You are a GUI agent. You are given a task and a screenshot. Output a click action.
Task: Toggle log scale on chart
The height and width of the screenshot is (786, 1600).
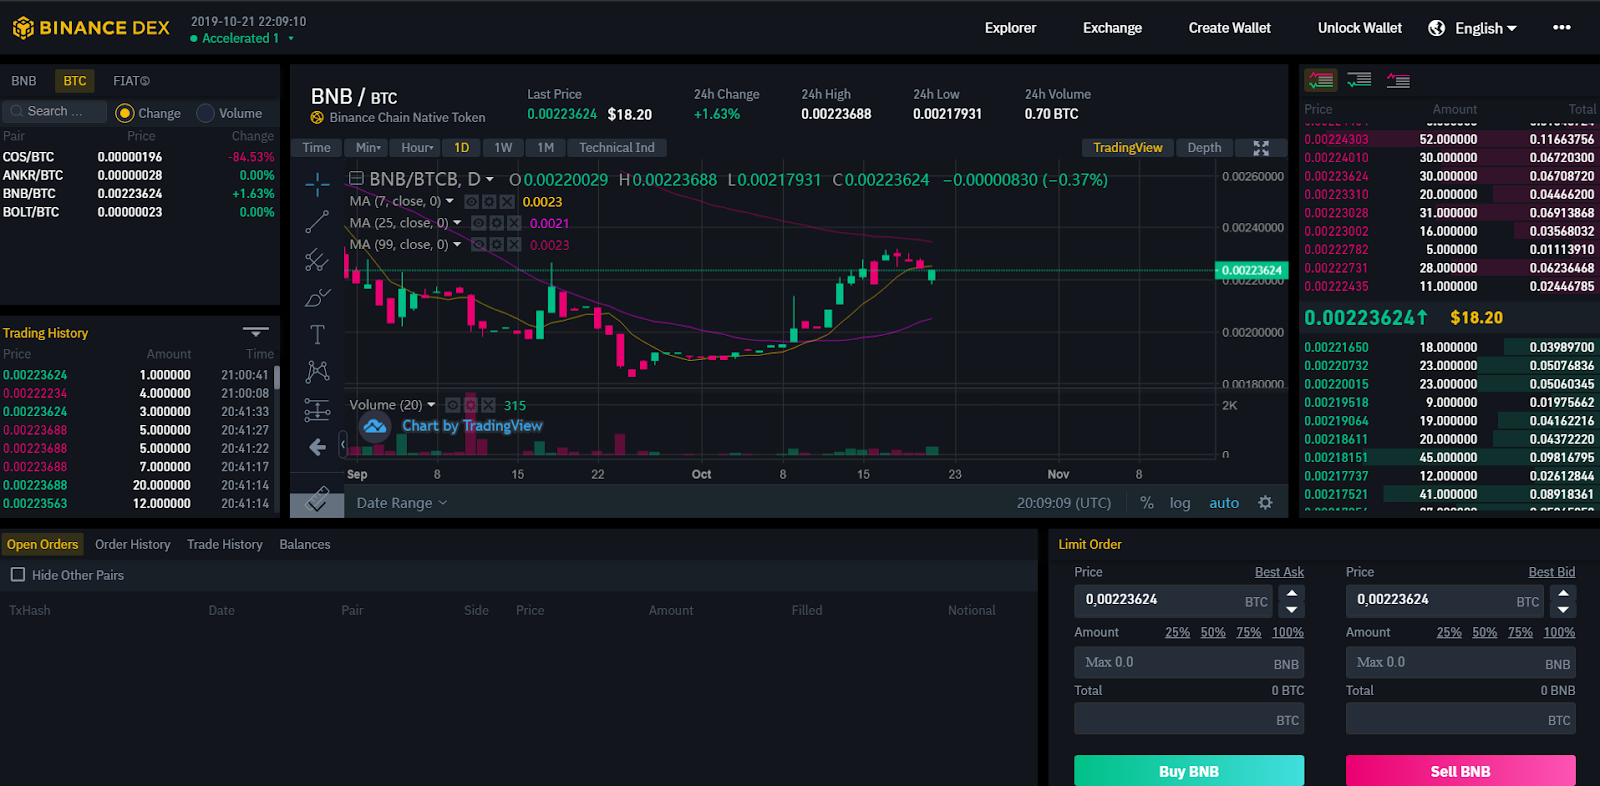(1180, 503)
